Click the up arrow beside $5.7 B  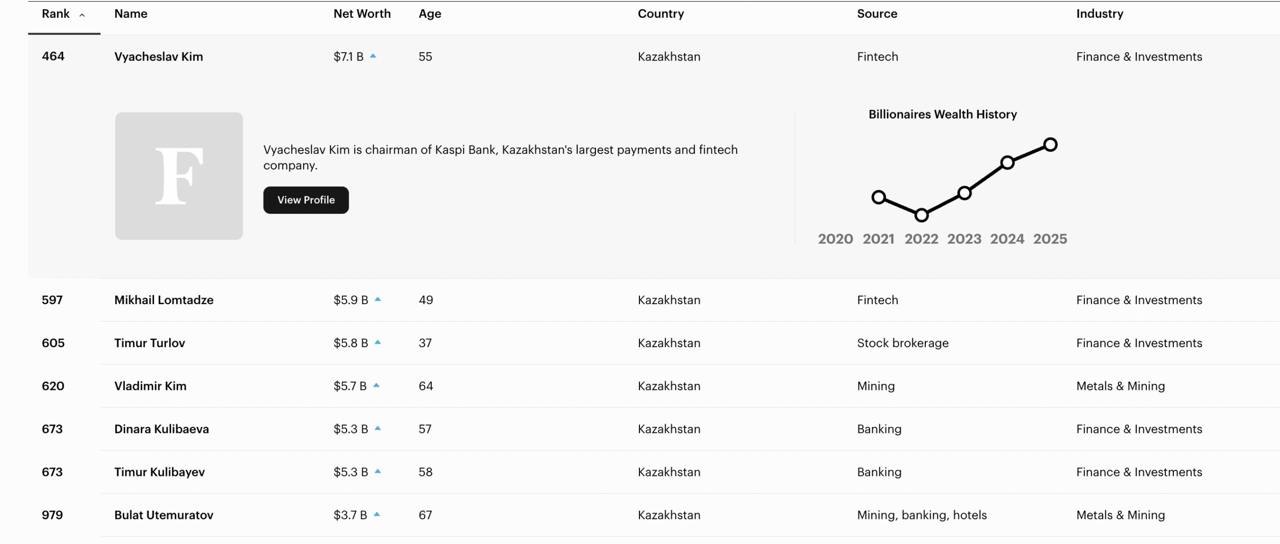(x=377, y=386)
